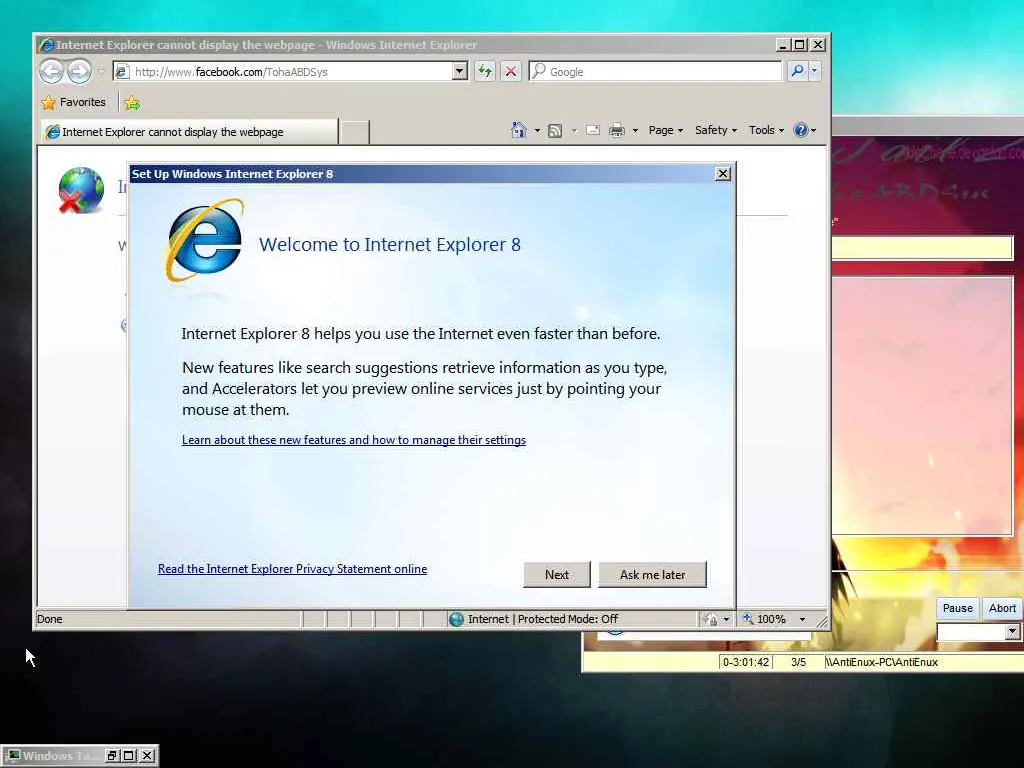Click the security lock icon in status bar
Viewport: 1024px width, 768px height.
[711, 619]
